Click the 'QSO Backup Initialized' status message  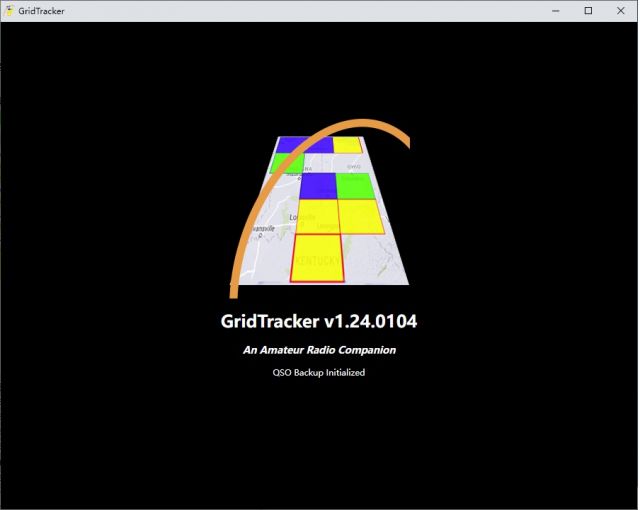pyautogui.click(x=319, y=373)
